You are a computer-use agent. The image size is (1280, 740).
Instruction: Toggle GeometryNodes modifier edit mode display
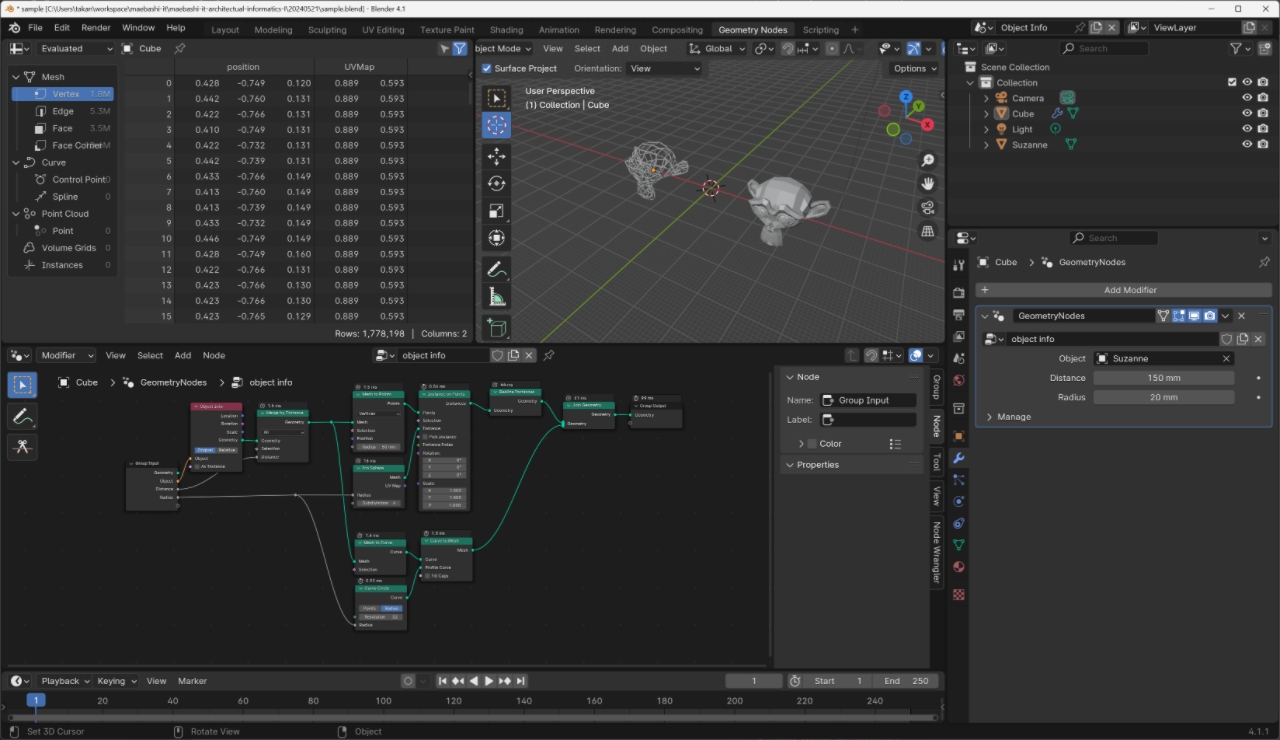coord(1179,316)
